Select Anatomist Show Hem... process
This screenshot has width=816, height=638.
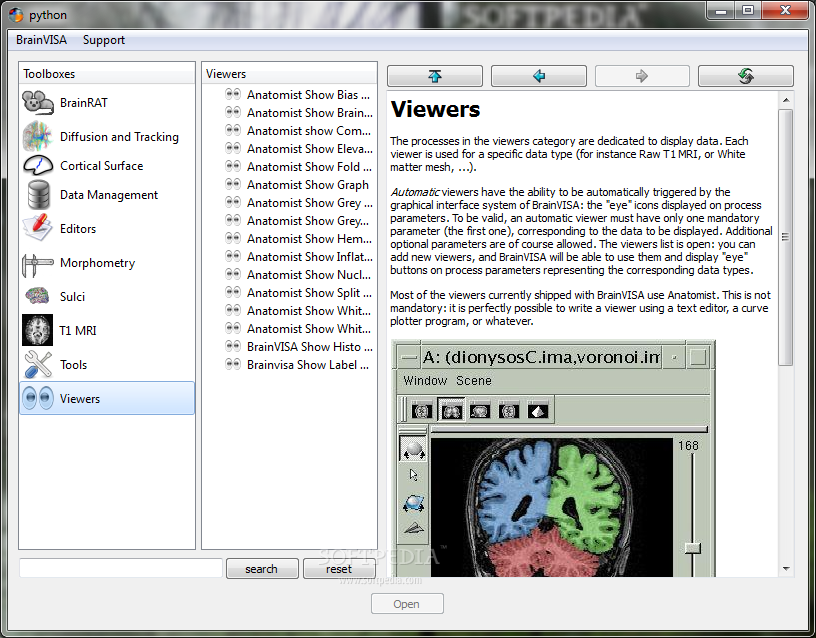pyautogui.click(x=309, y=238)
